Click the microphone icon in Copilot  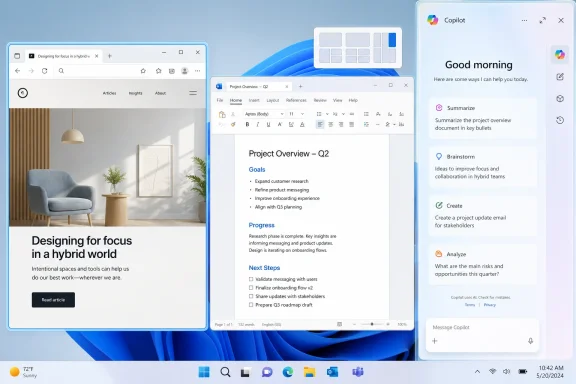pyautogui.click(x=530, y=341)
